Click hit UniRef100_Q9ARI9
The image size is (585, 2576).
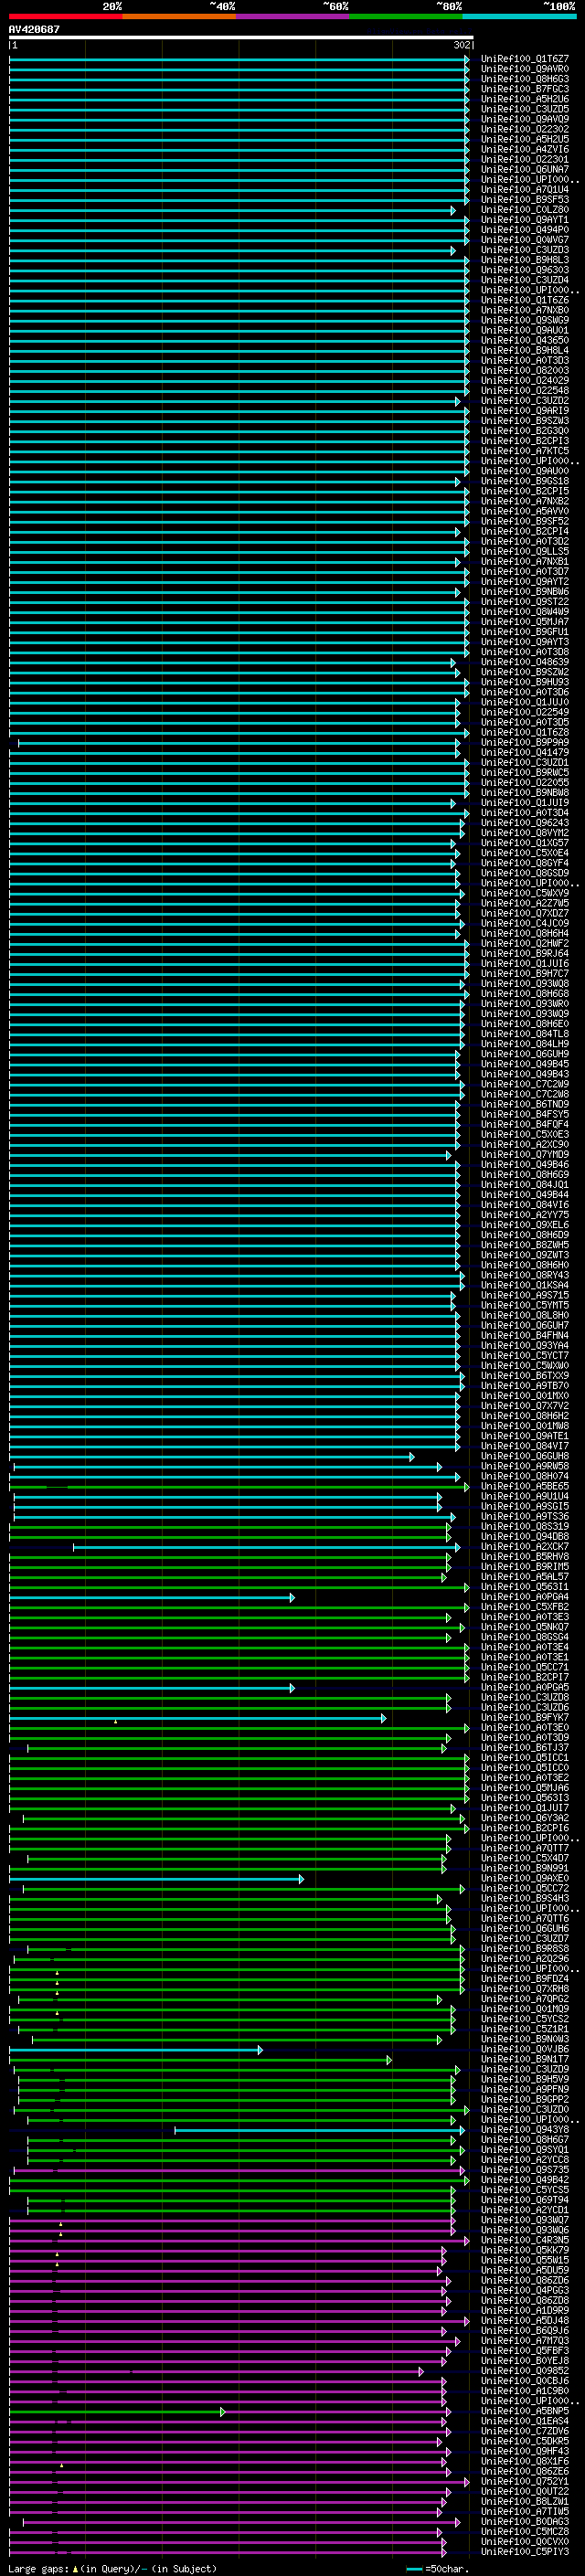[525, 411]
